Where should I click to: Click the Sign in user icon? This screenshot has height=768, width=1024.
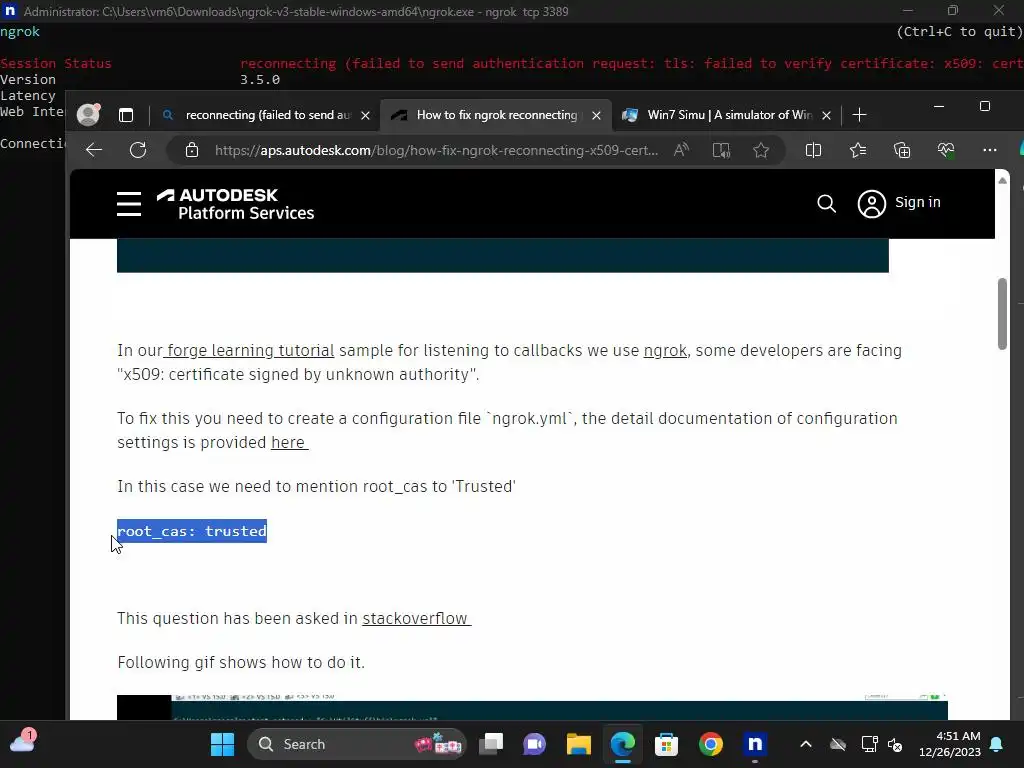(x=871, y=204)
